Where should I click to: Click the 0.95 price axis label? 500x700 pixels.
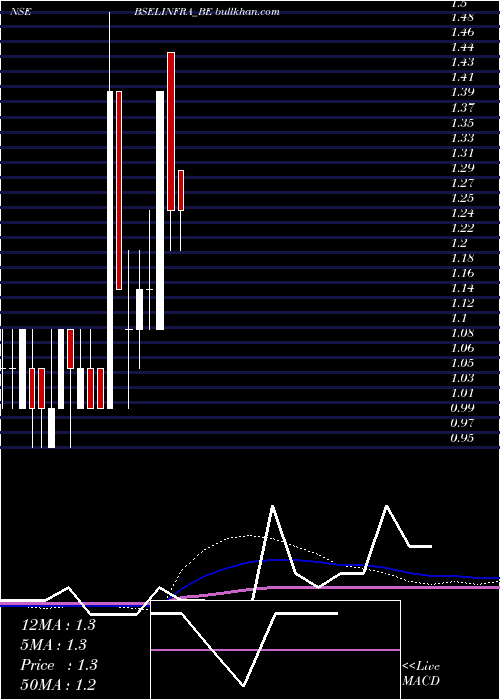point(462,439)
